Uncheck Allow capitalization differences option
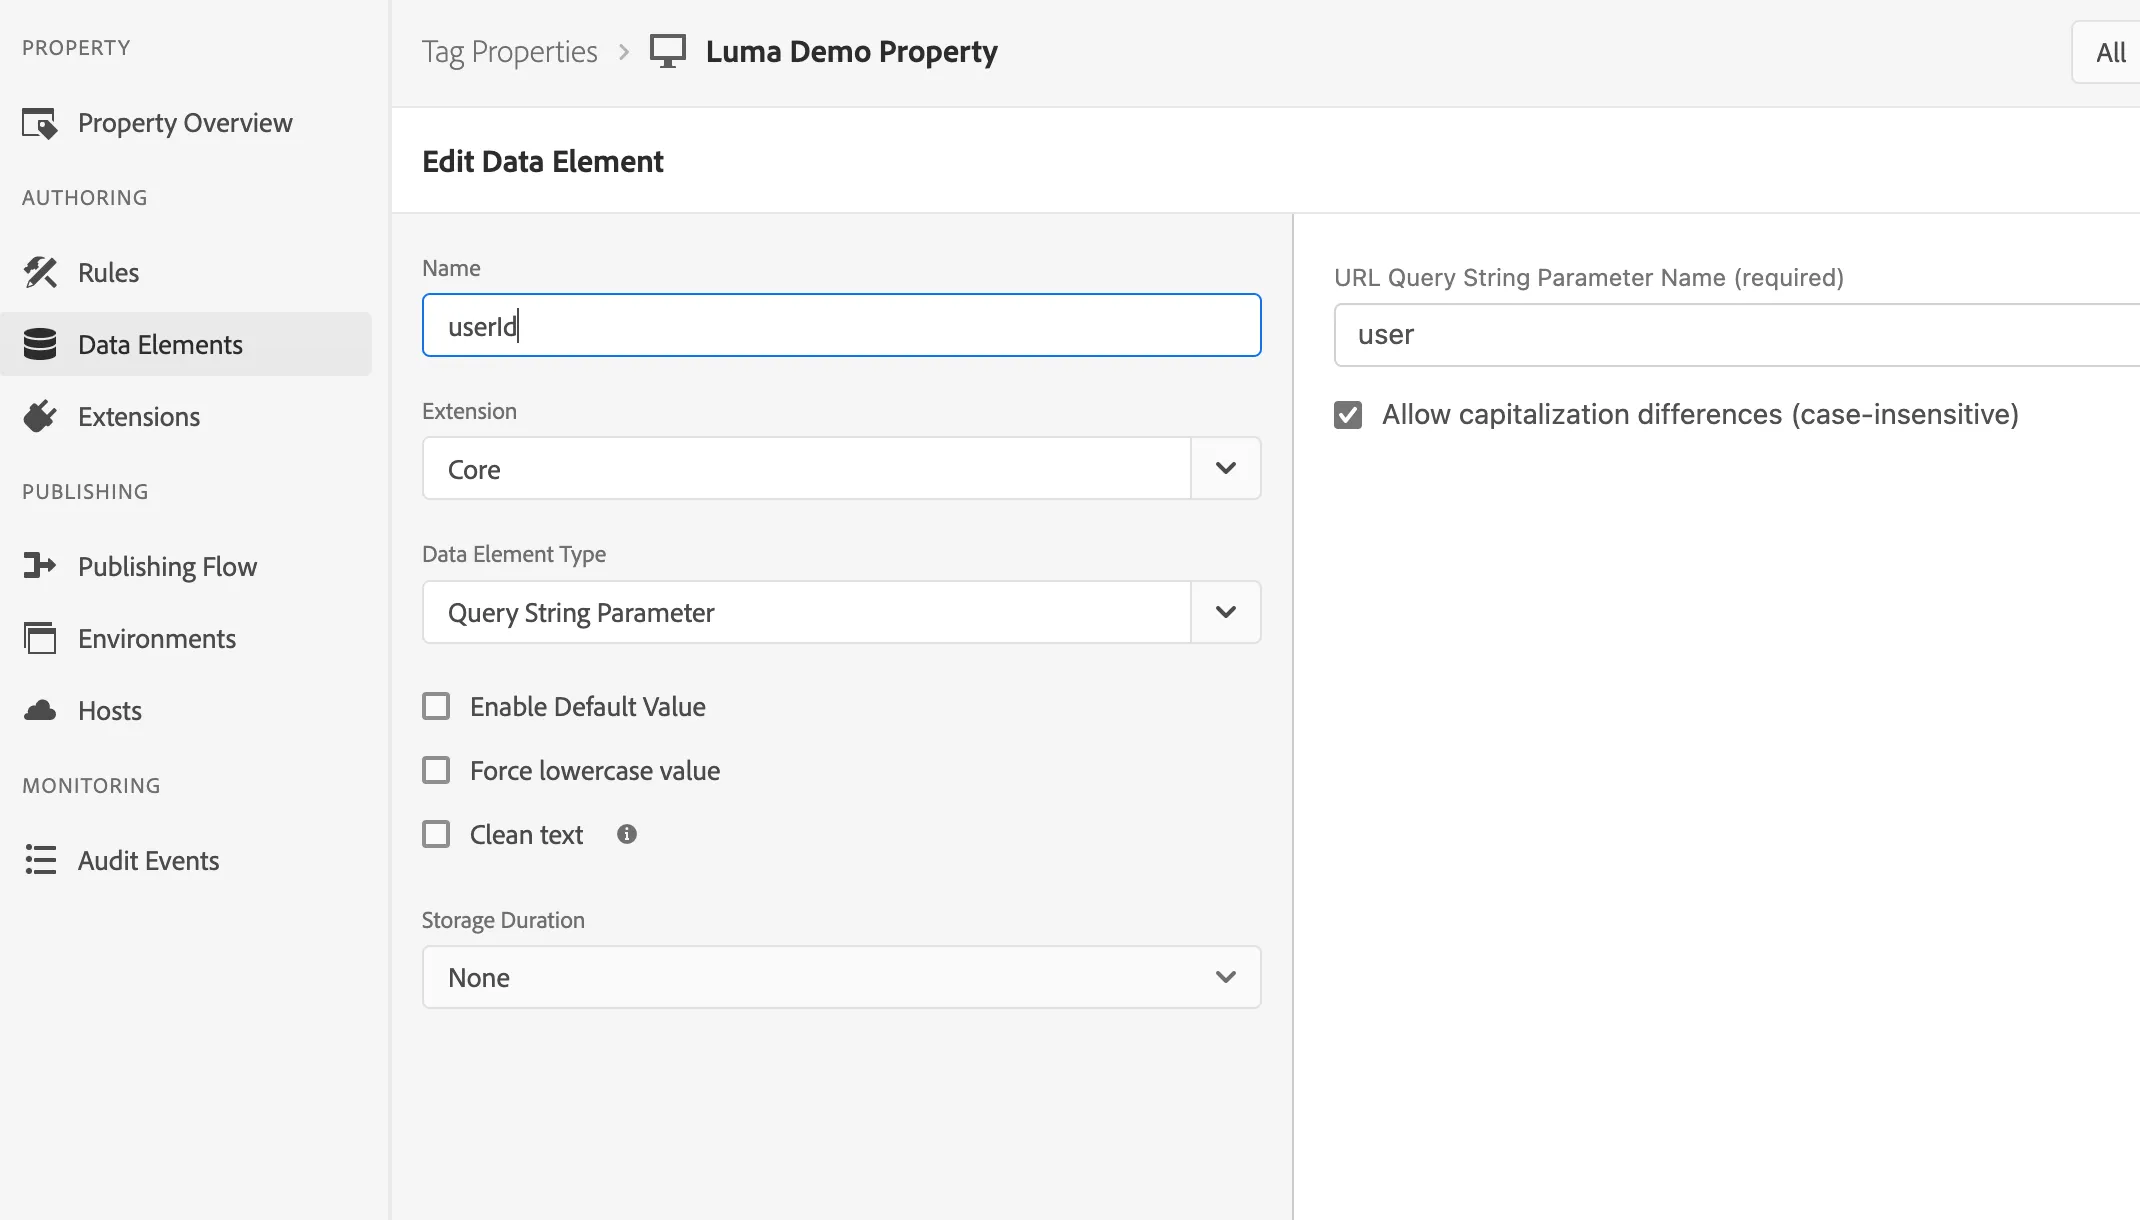The width and height of the screenshot is (2140, 1220). [1348, 414]
